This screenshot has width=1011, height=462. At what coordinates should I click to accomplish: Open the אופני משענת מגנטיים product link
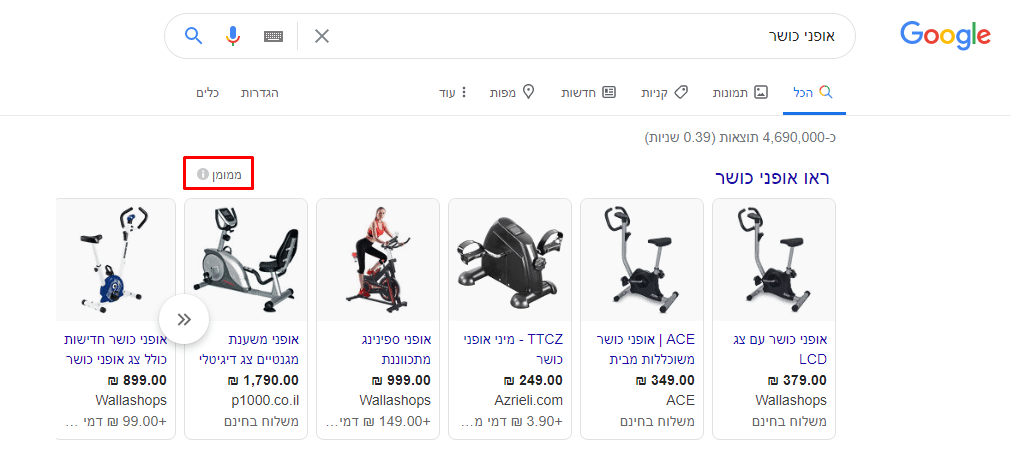250,349
